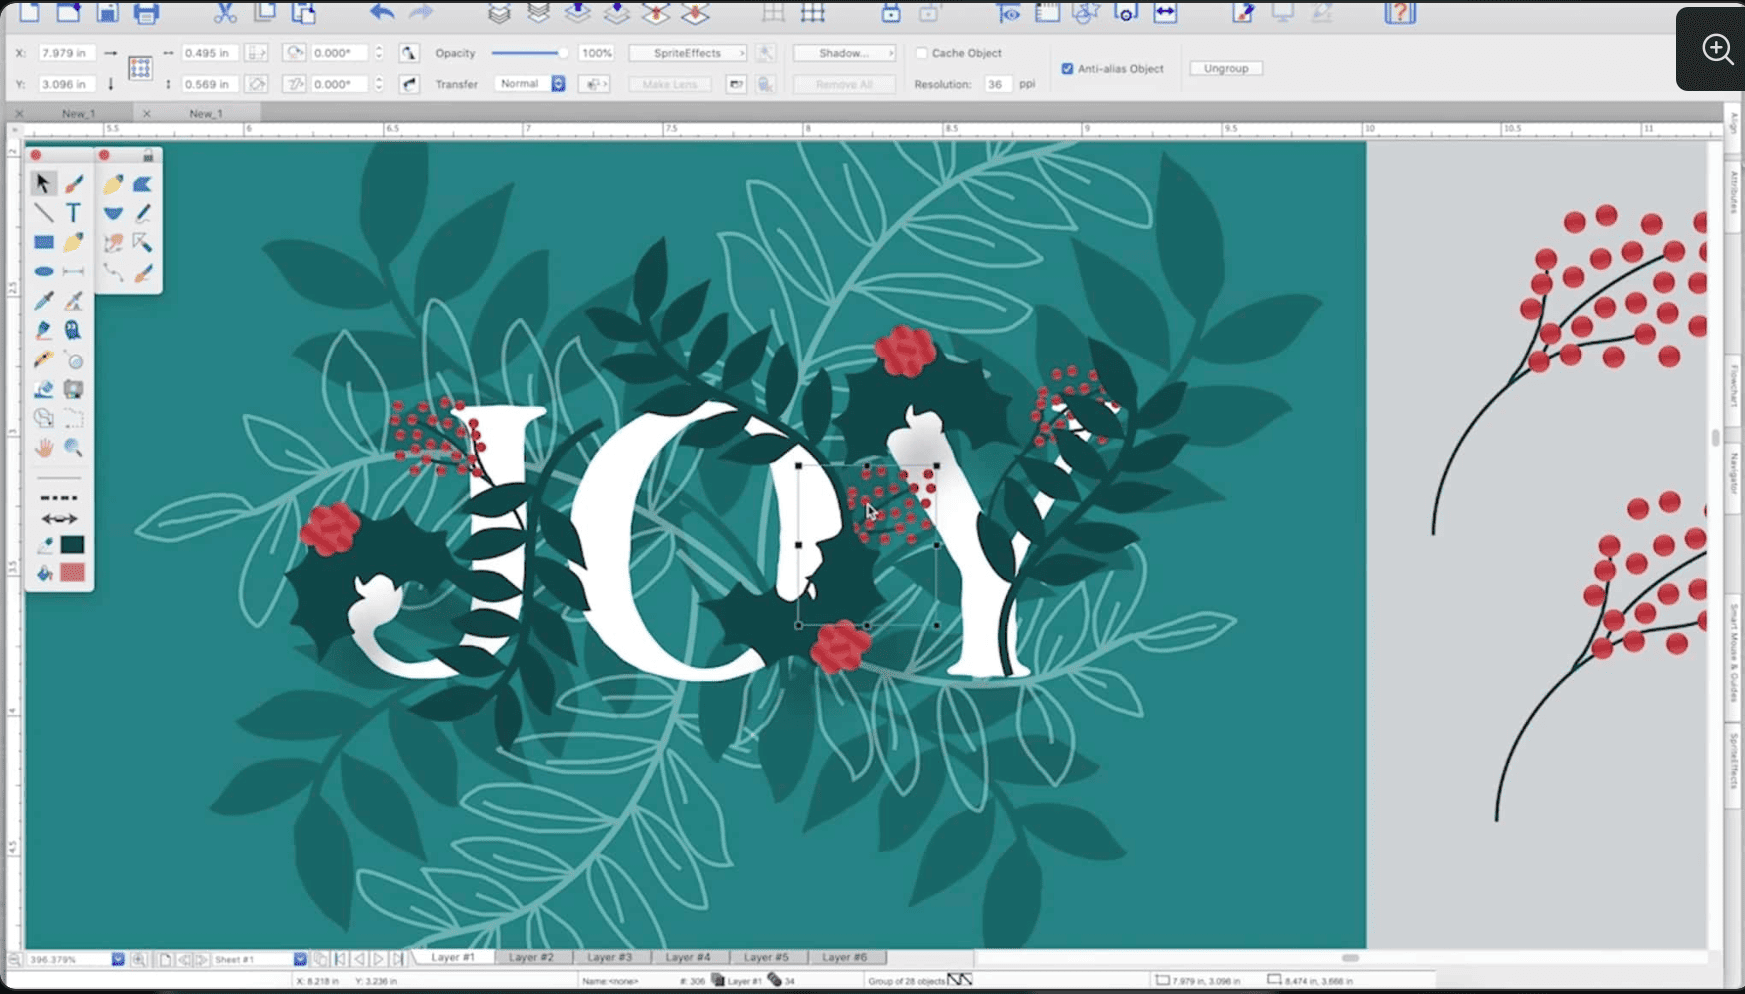The height and width of the screenshot is (994, 1745).
Task: Click the Undo arrow in toolbar
Action: point(381,13)
